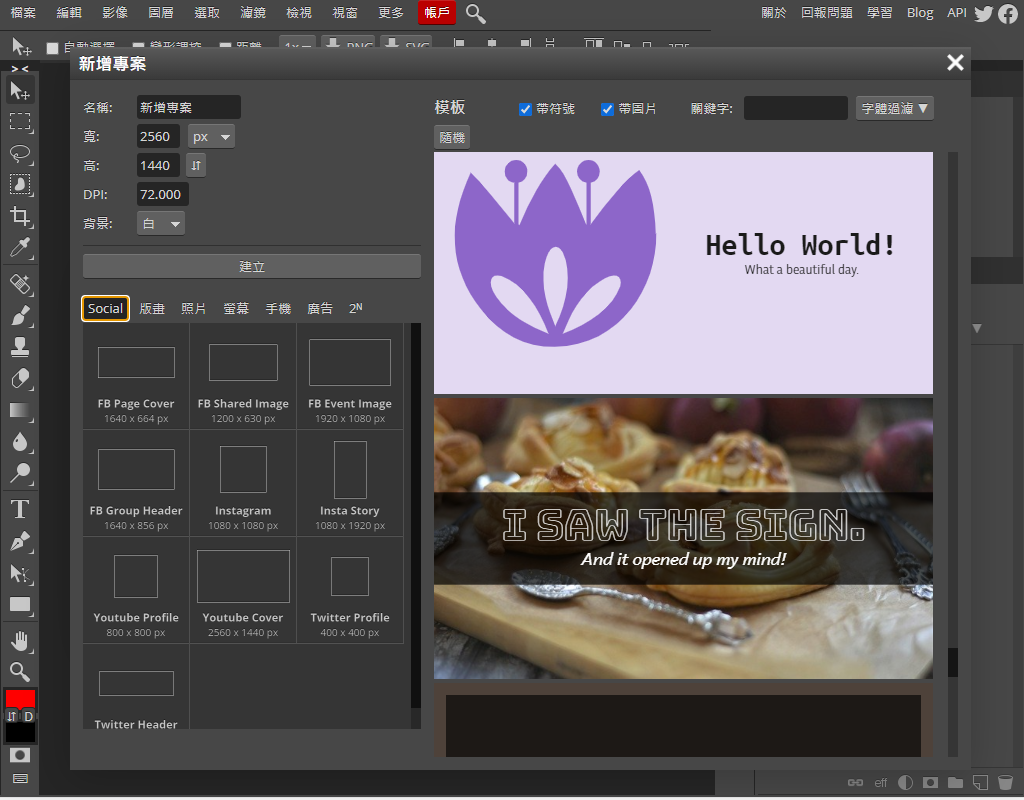Open the 編輯 menu
The height and width of the screenshot is (800, 1024).
[x=69, y=12]
